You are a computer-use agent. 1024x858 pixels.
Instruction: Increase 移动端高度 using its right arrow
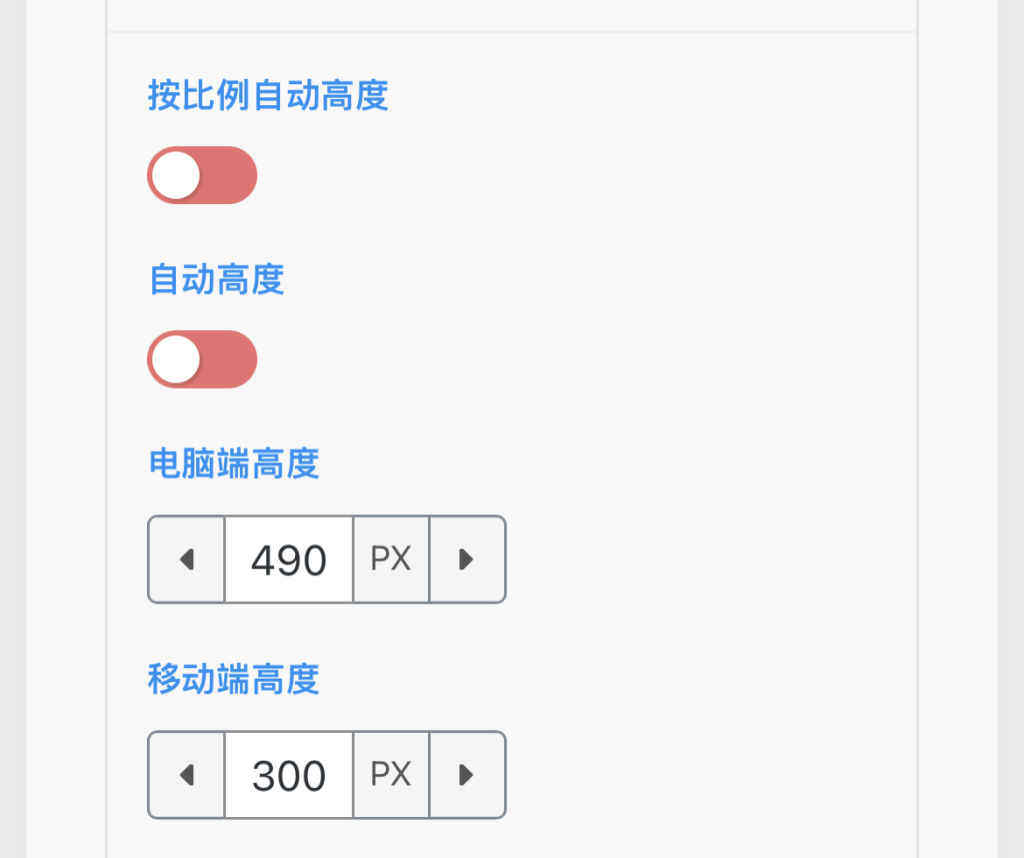click(466, 774)
